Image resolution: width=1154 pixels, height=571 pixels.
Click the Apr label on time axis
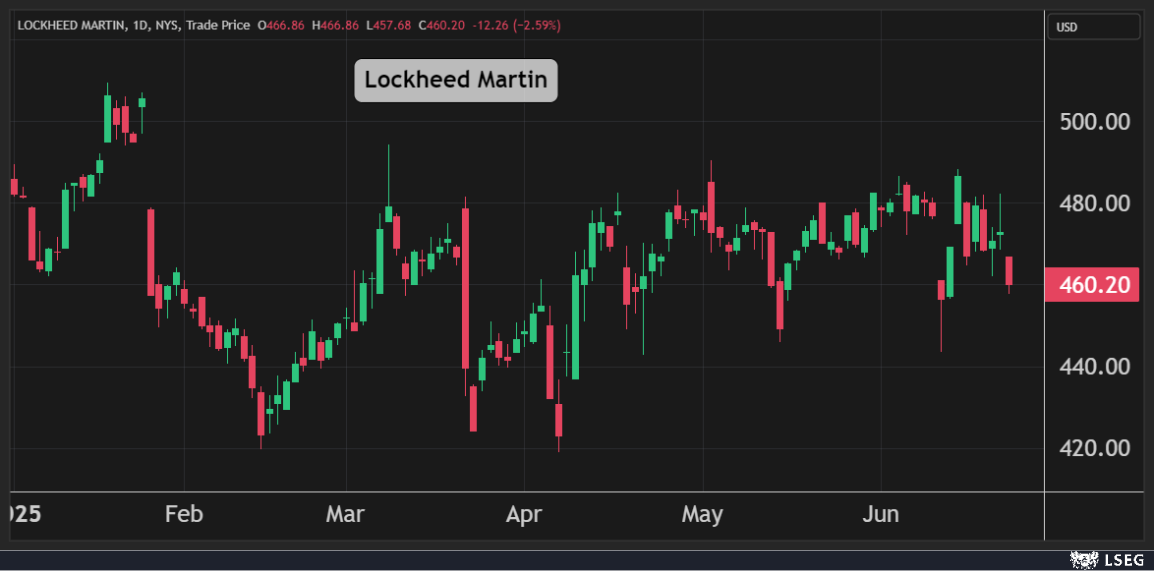523,514
